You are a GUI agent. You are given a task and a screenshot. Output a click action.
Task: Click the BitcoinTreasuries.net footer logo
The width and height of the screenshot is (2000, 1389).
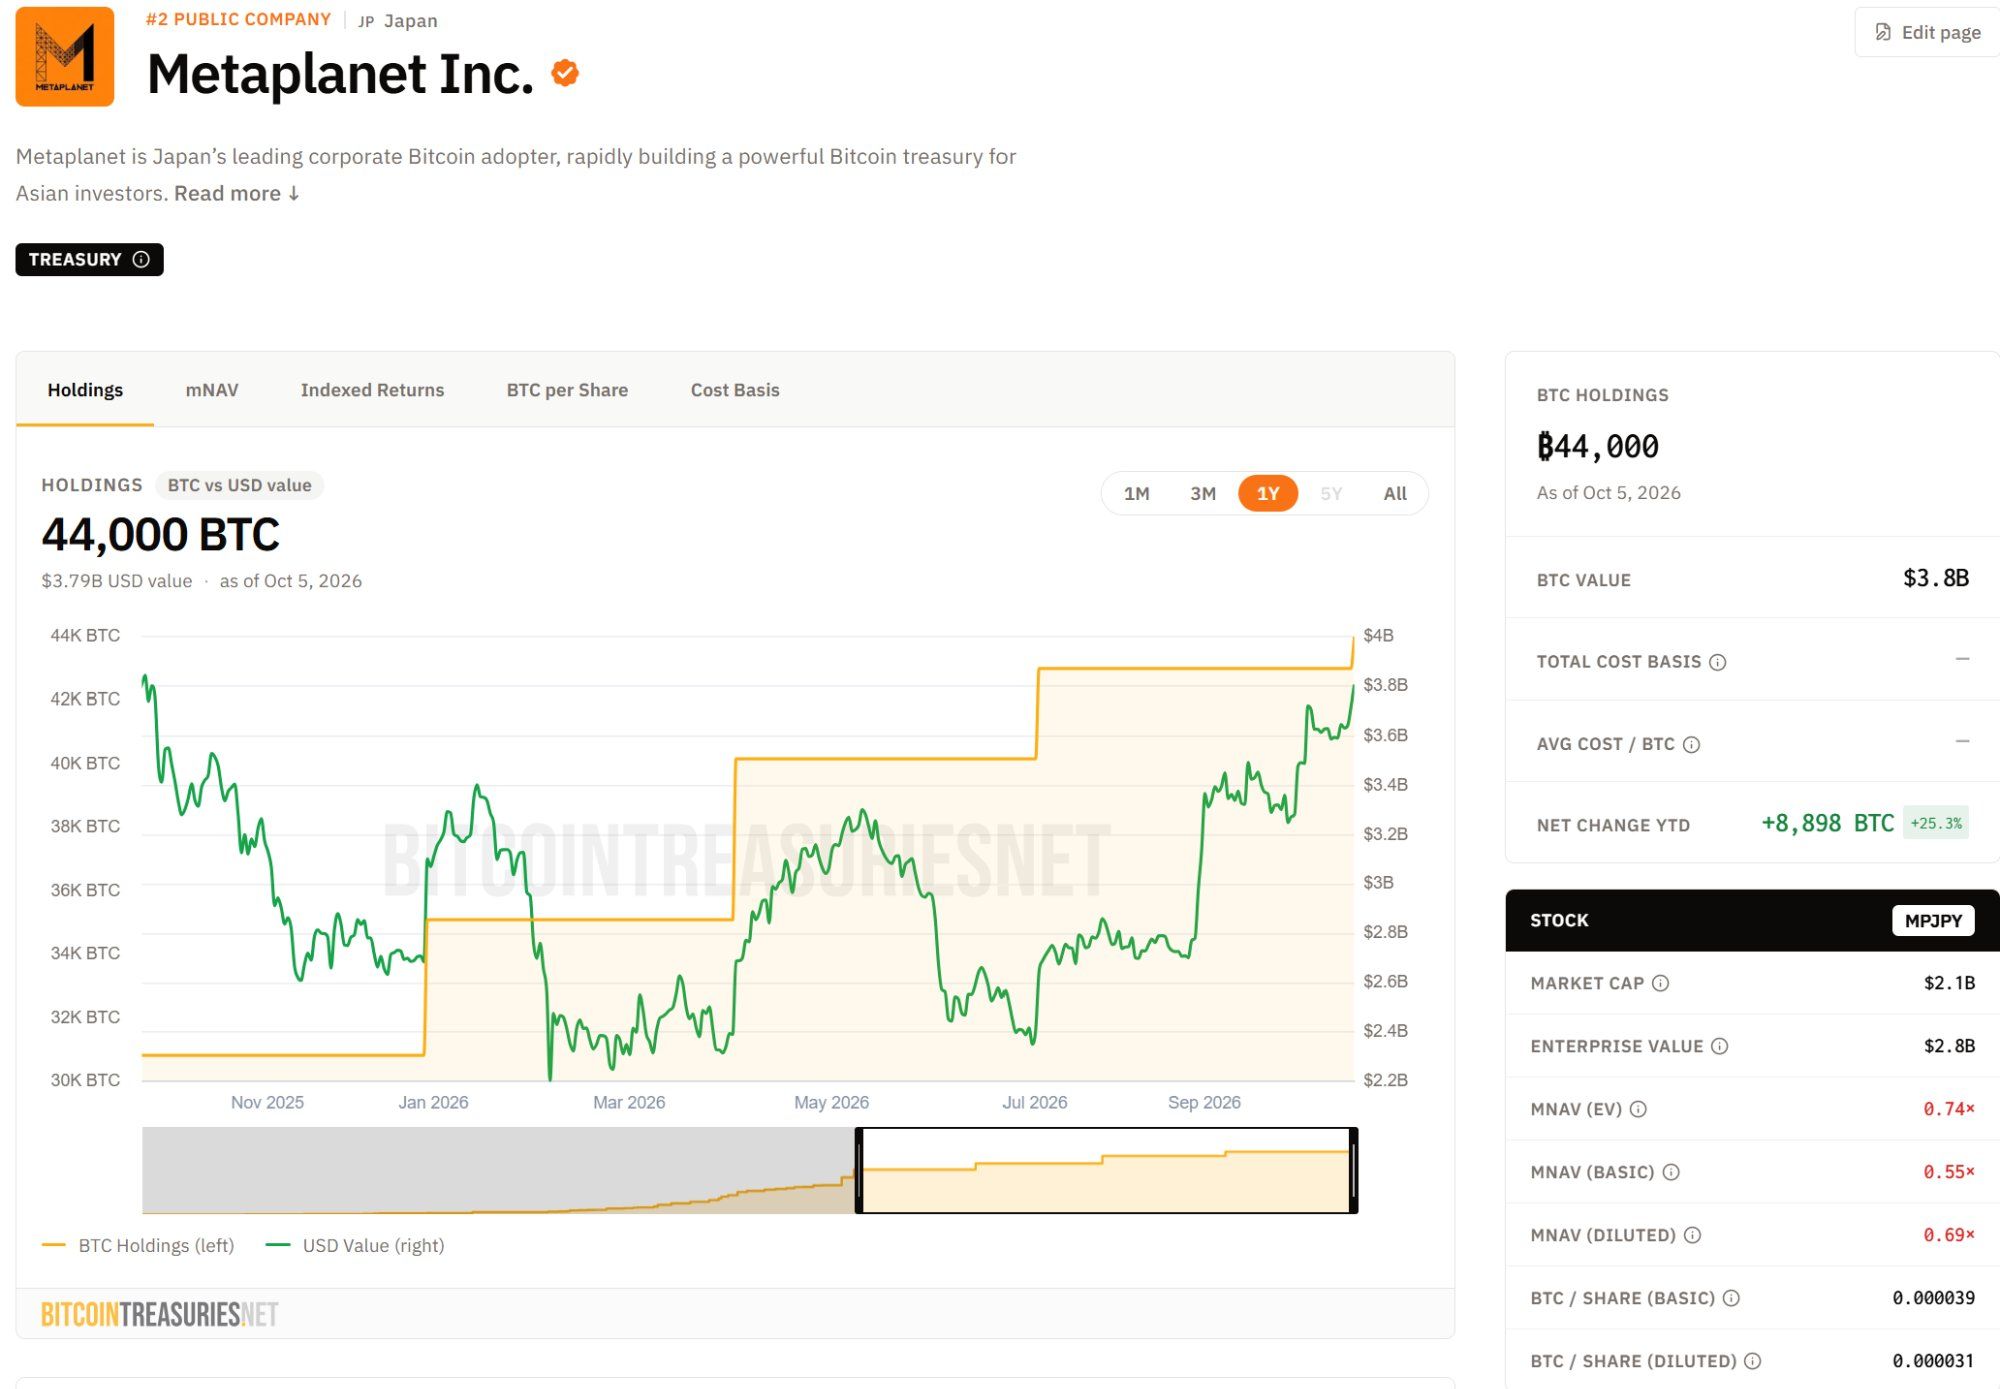pos(160,1314)
